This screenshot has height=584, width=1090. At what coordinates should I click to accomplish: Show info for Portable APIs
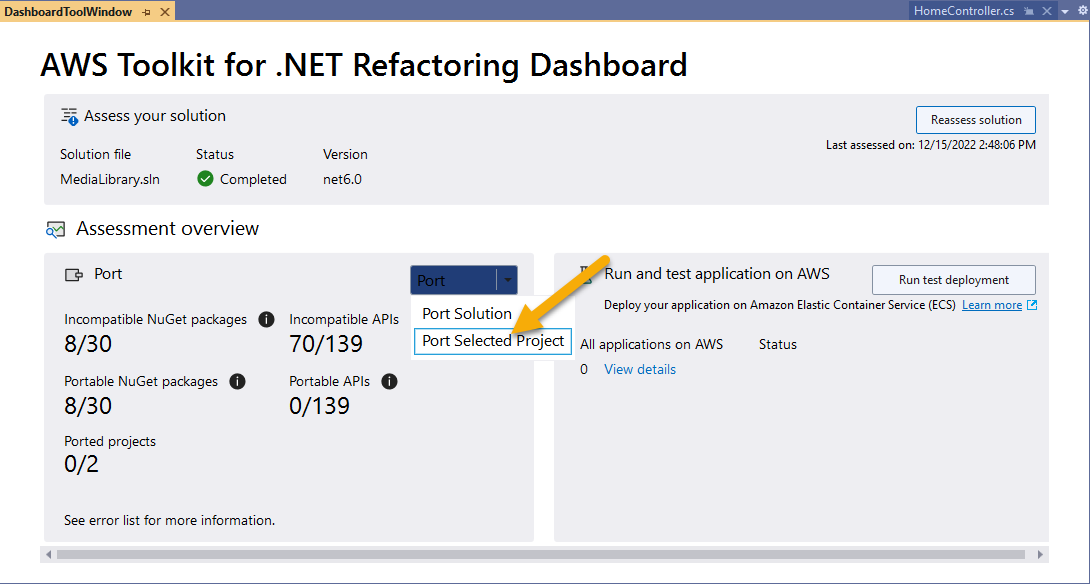389,382
